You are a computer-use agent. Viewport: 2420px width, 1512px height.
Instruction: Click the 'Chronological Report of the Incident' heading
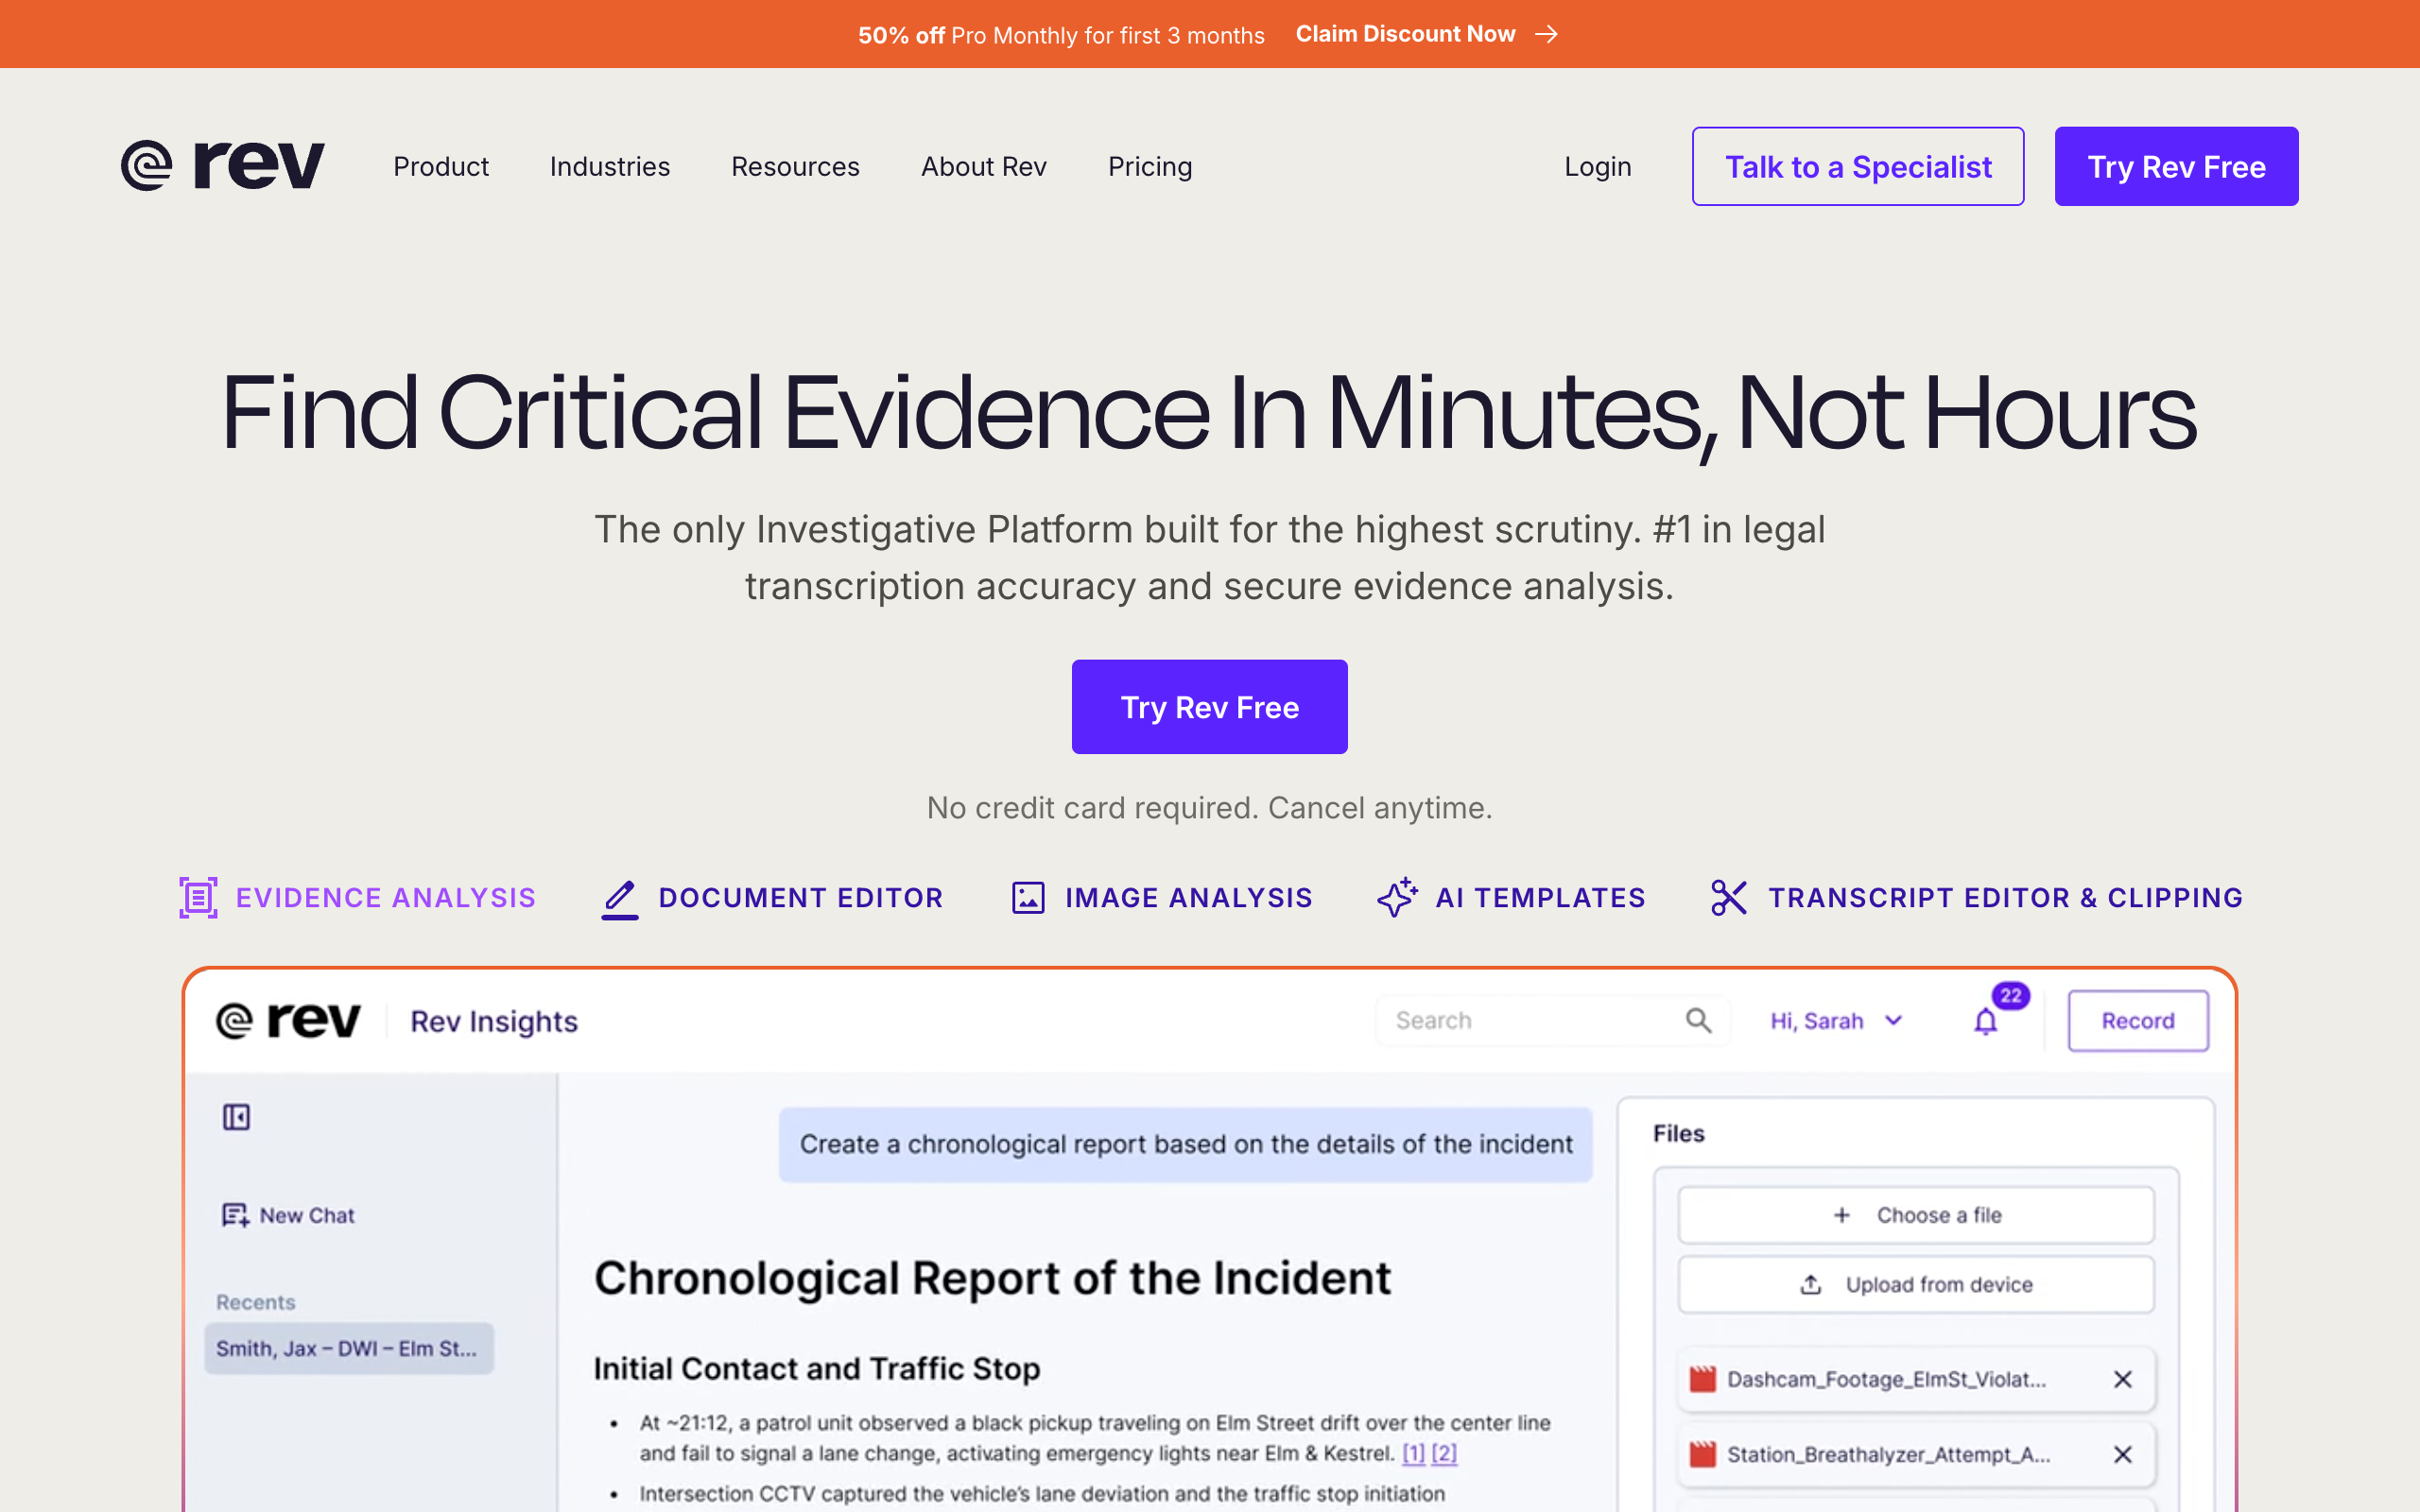(992, 1278)
